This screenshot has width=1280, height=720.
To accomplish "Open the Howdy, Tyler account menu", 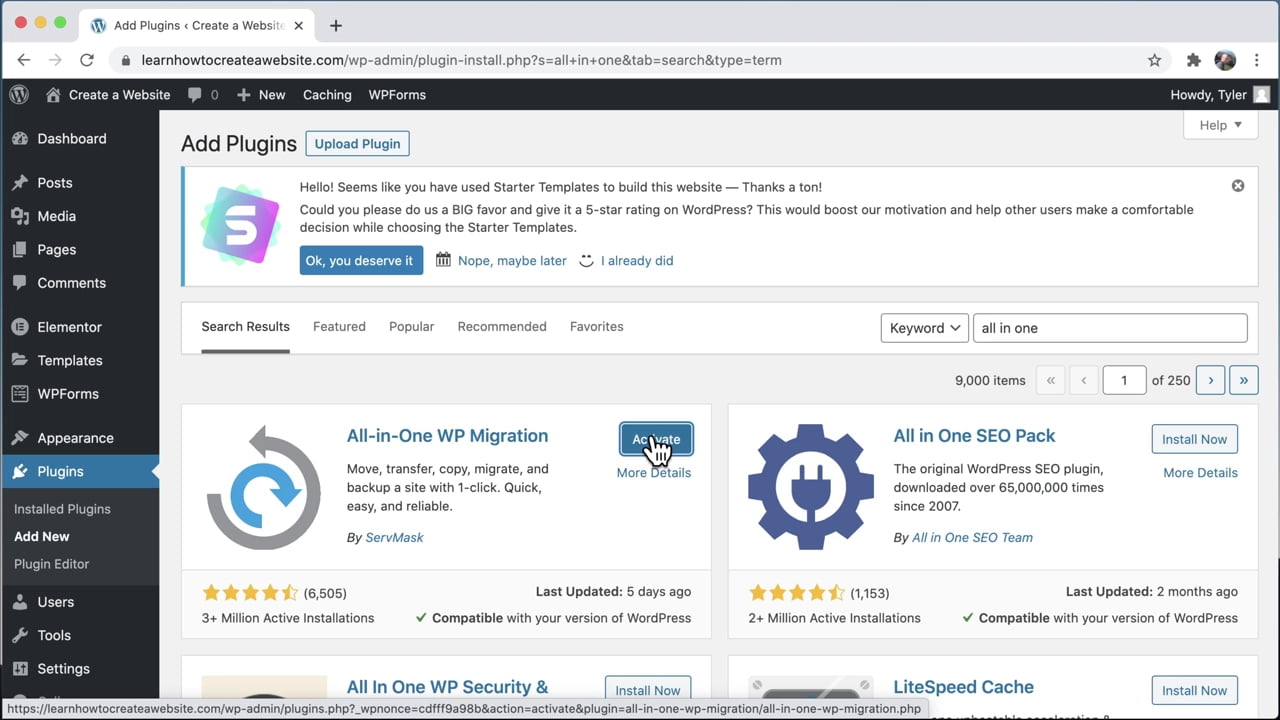I will [x=1220, y=95].
